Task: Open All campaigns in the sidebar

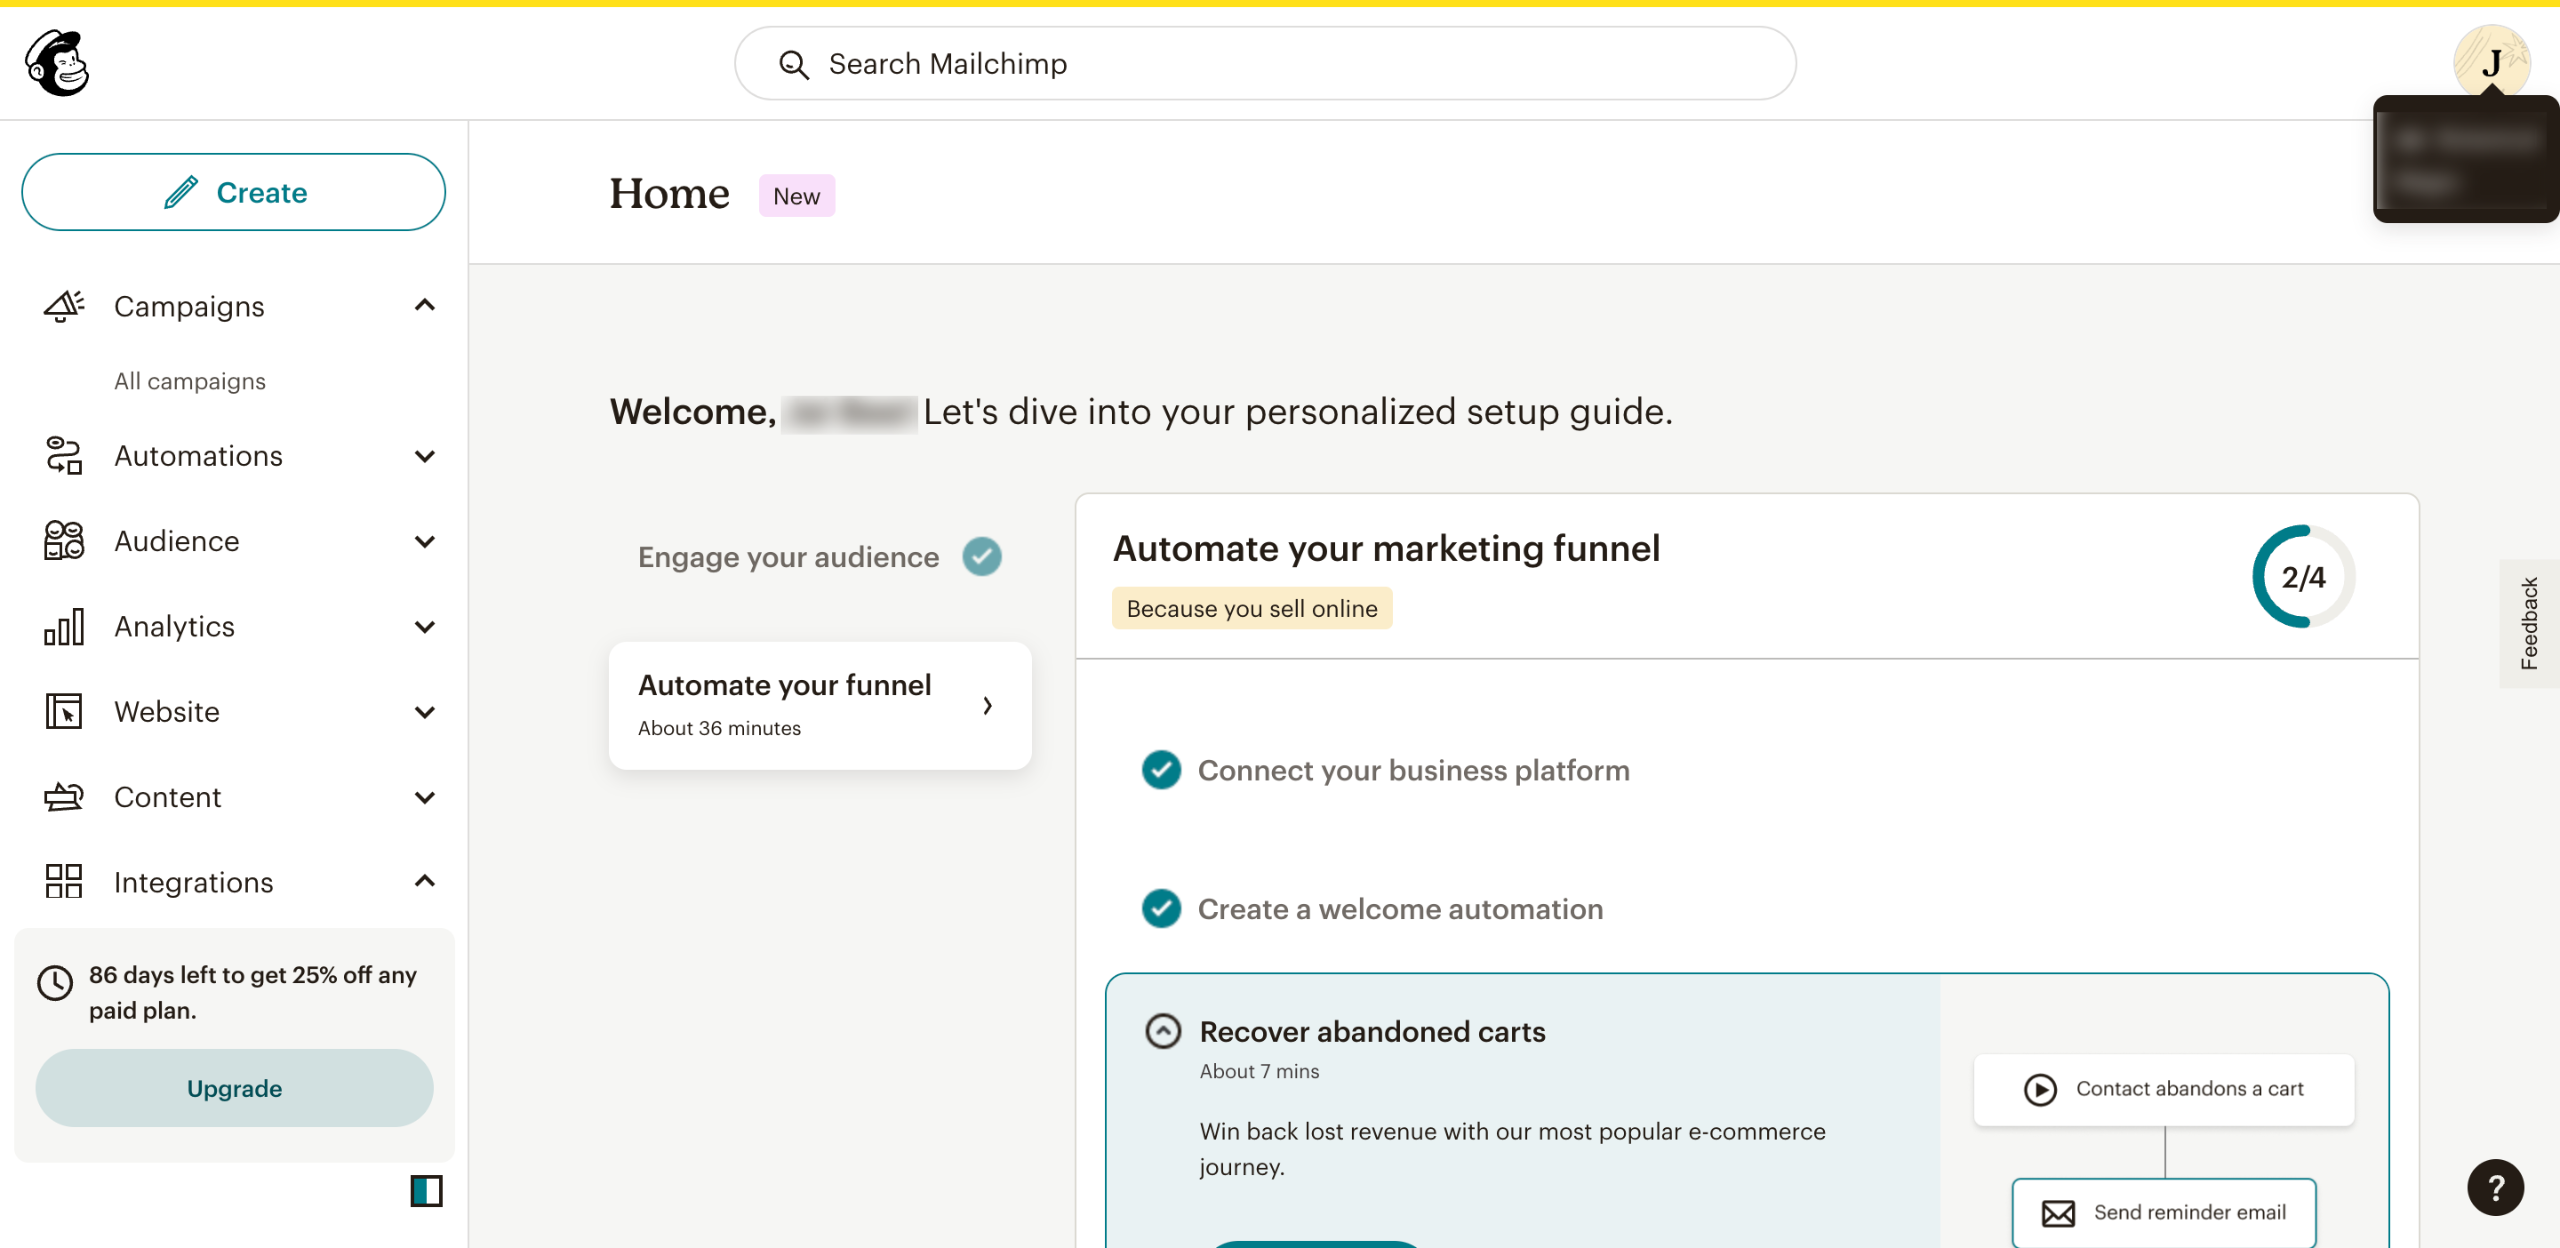Action: (190, 381)
